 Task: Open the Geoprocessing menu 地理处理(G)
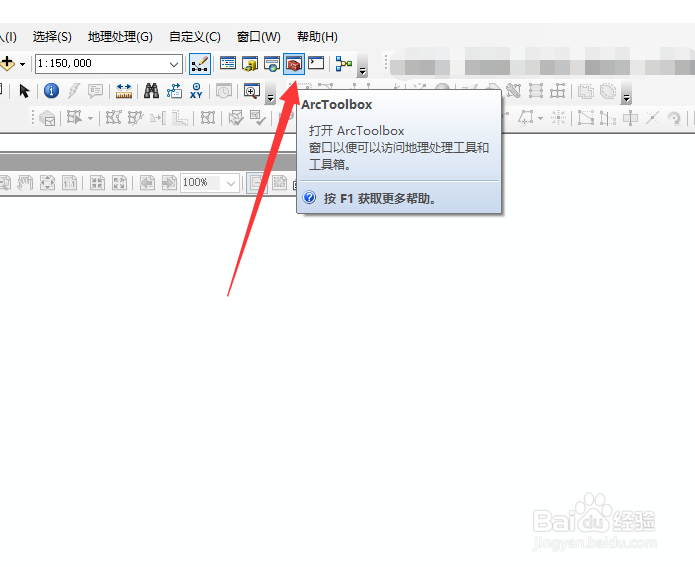pos(120,36)
